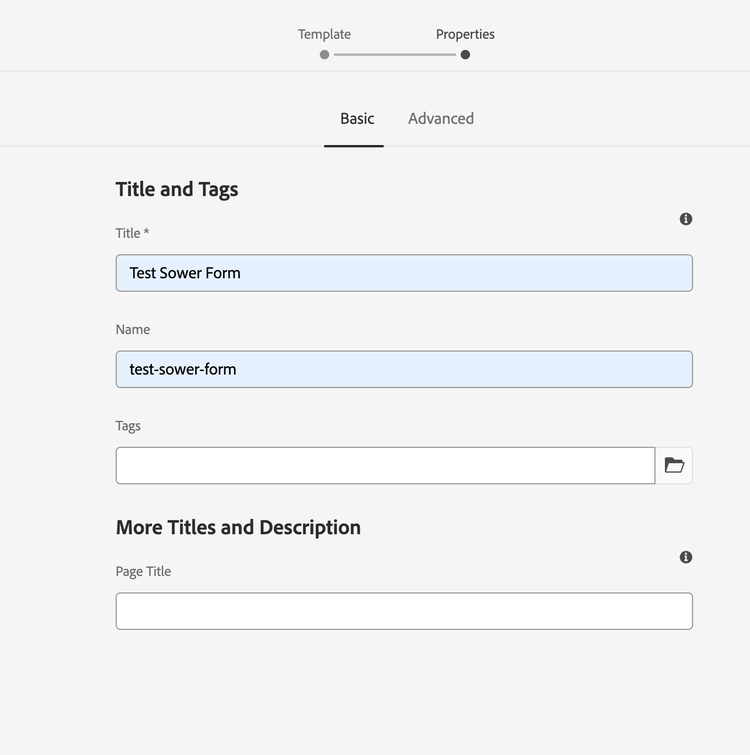Image resolution: width=750 pixels, height=755 pixels.
Task: Focus the Name field containing test-sower-form
Action: click(404, 369)
